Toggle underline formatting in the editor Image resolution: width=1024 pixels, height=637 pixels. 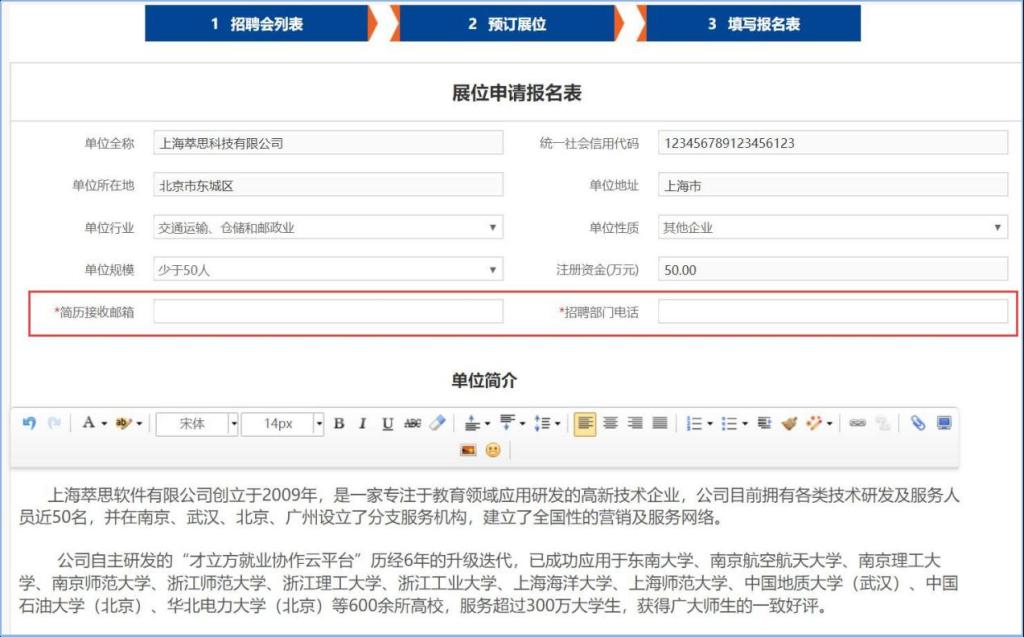[x=387, y=423]
